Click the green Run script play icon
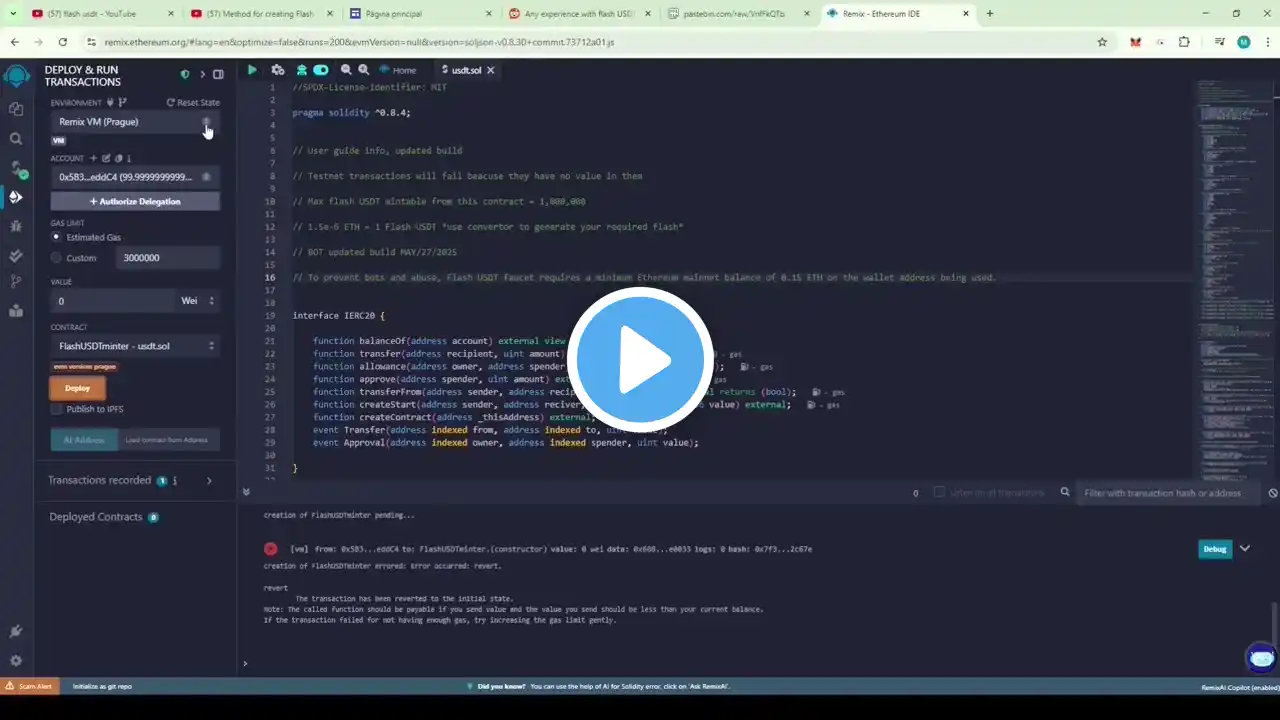The image size is (1280, 720). (x=252, y=70)
